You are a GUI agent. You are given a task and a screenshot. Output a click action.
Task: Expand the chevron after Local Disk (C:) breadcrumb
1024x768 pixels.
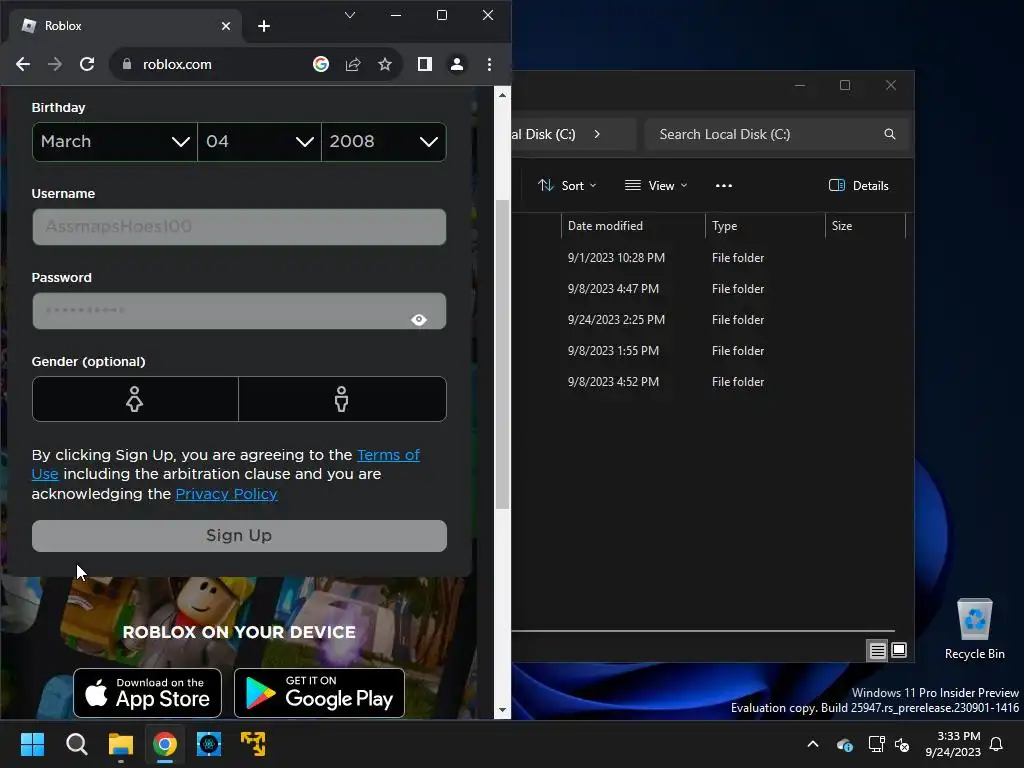pos(596,134)
